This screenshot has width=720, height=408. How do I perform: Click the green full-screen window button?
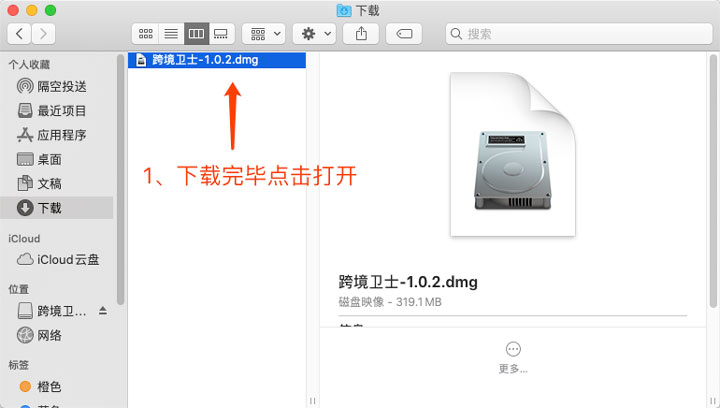click(x=51, y=10)
